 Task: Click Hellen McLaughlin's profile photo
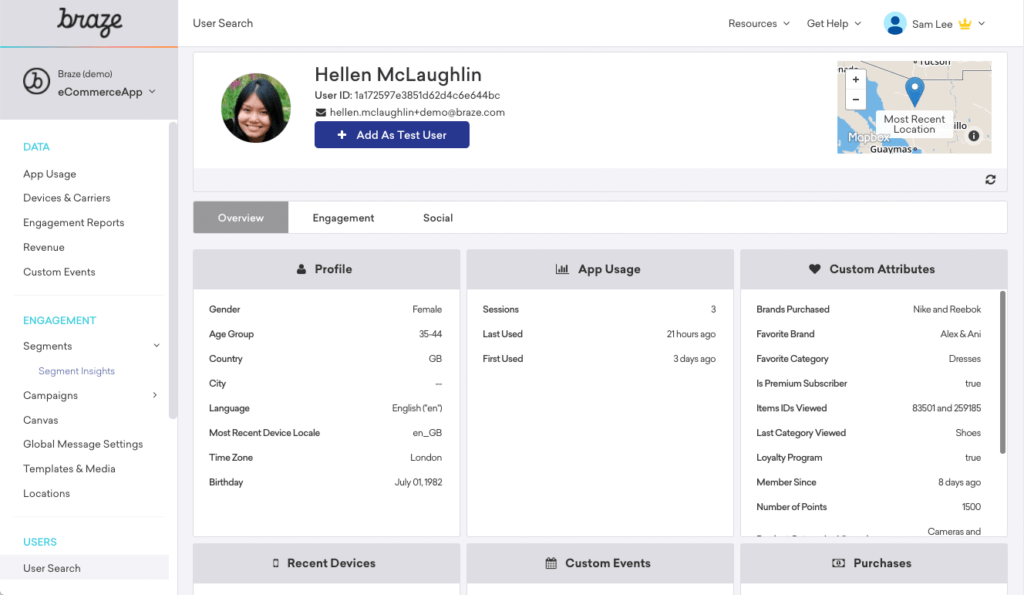[256, 108]
